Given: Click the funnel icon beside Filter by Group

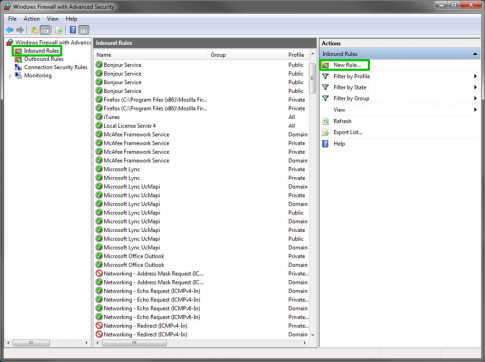Looking at the screenshot, I should pos(326,98).
